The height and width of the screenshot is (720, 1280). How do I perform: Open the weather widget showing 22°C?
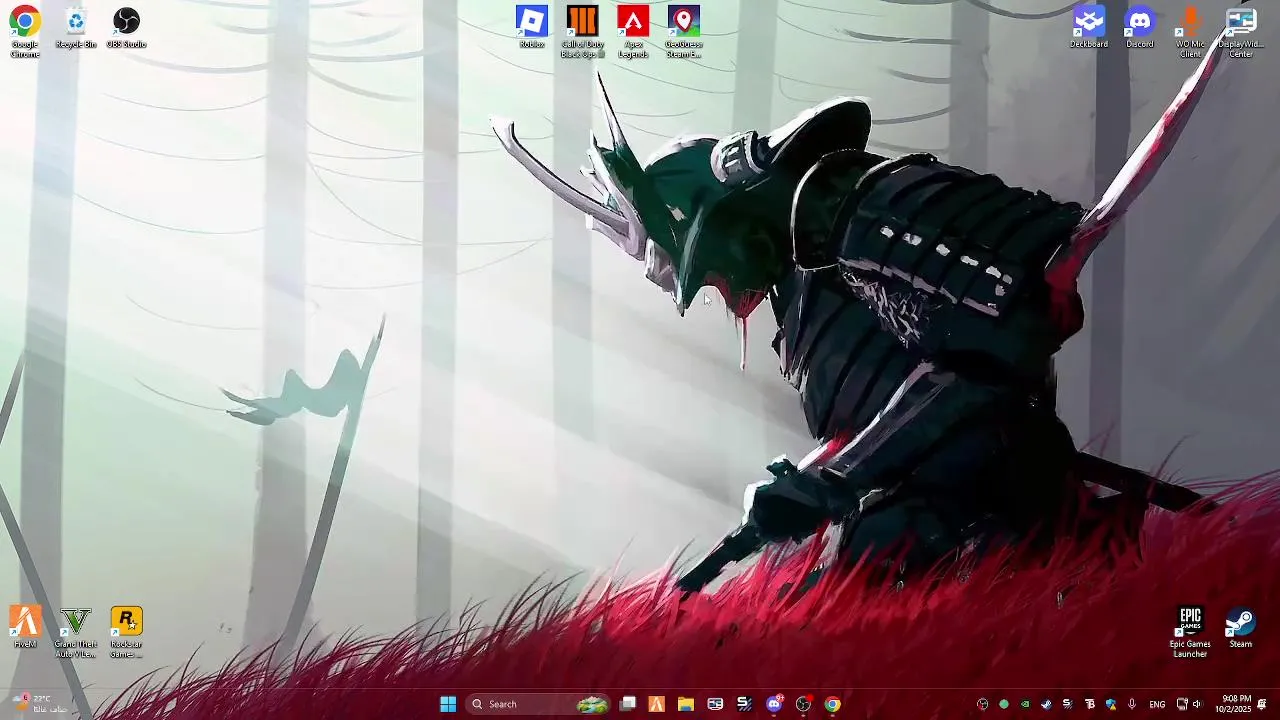pos(40,704)
